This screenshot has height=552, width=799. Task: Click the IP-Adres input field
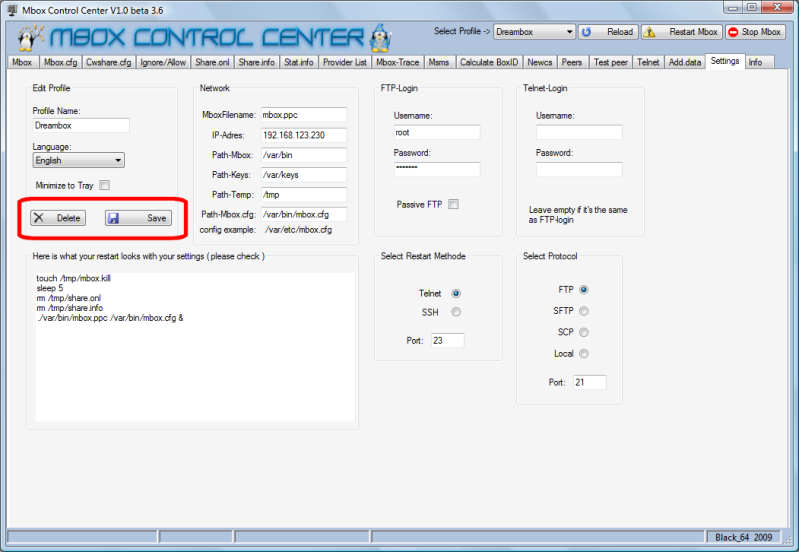click(x=304, y=135)
